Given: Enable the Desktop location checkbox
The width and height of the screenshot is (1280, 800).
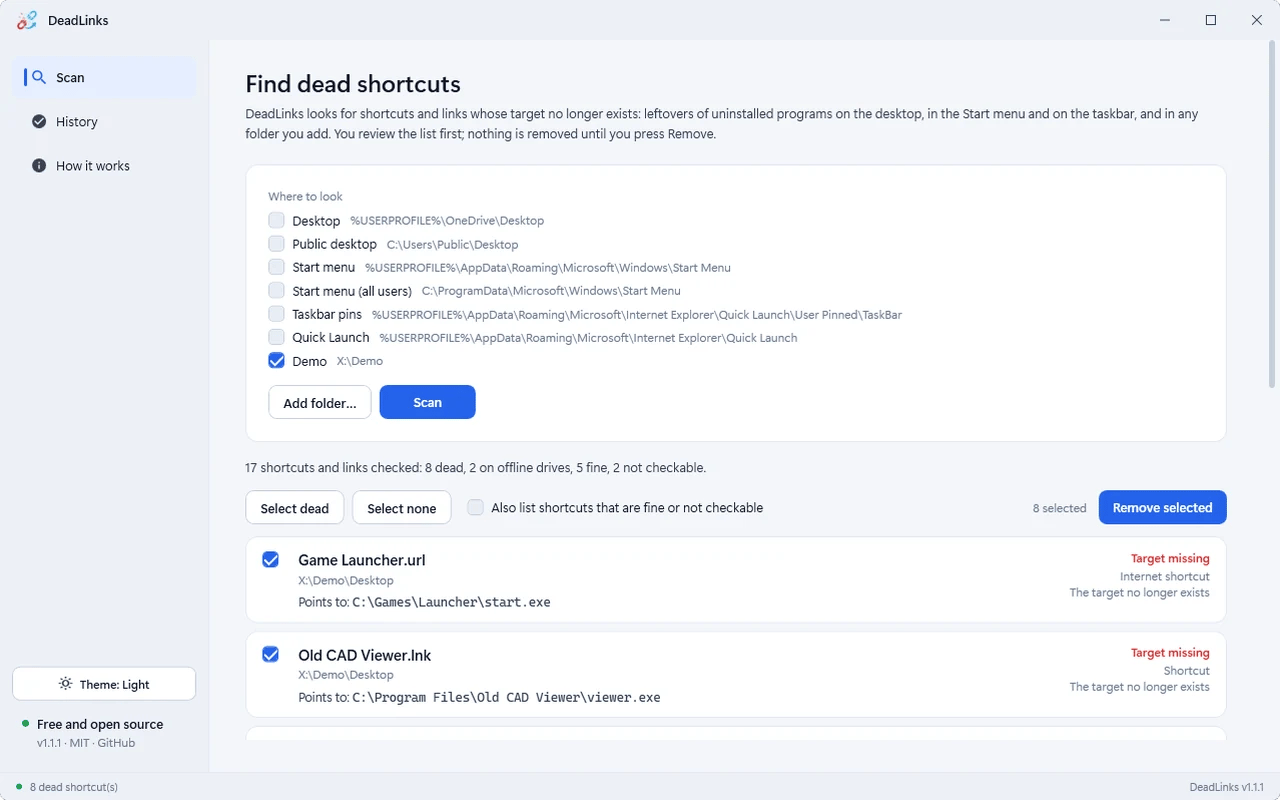Looking at the screenshot, I should 276,220.
